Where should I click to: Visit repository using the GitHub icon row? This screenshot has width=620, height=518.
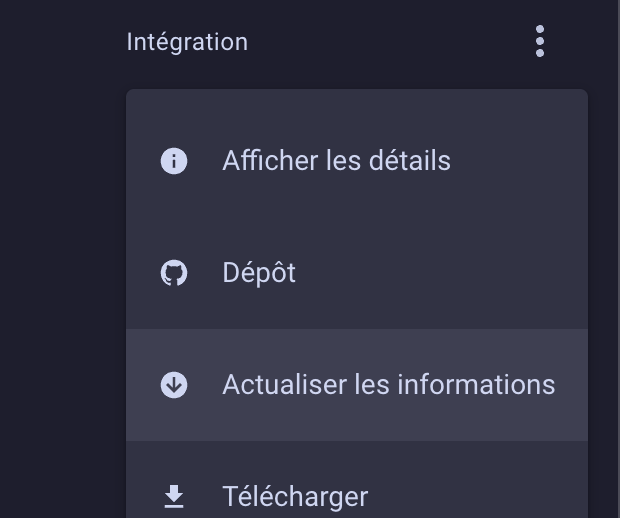(x=357, y=273)
